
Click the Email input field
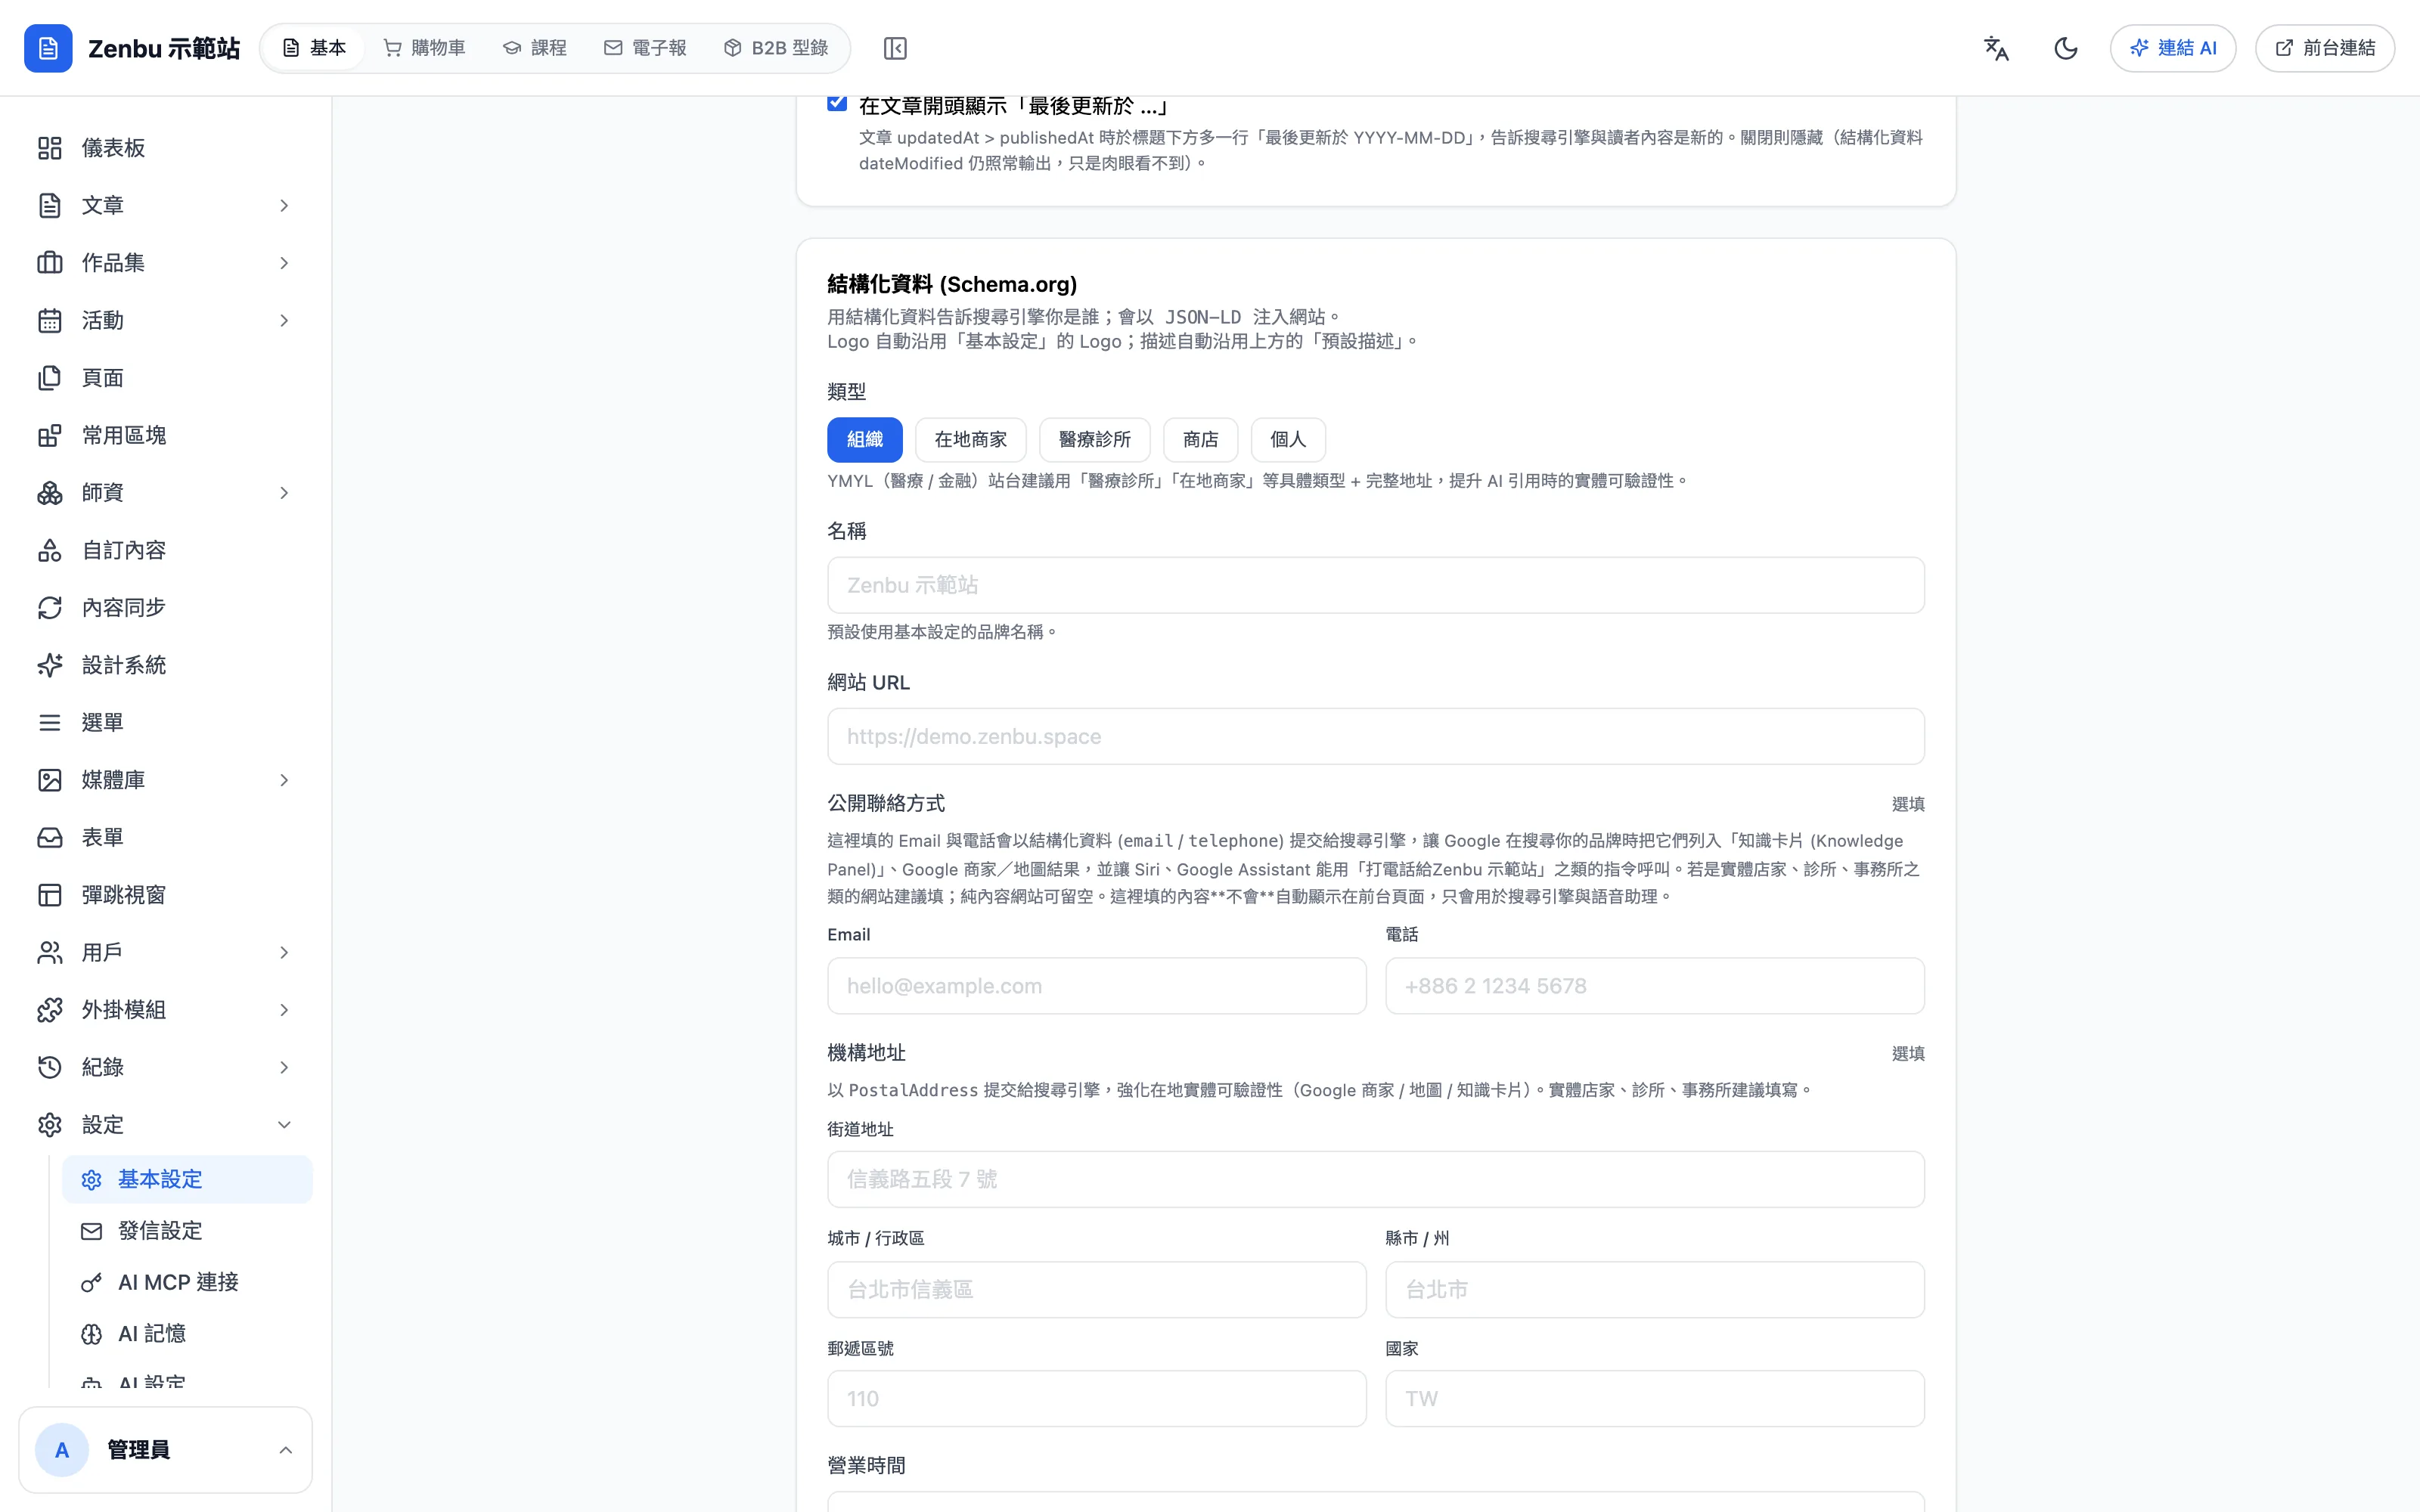pos(1096,986)
